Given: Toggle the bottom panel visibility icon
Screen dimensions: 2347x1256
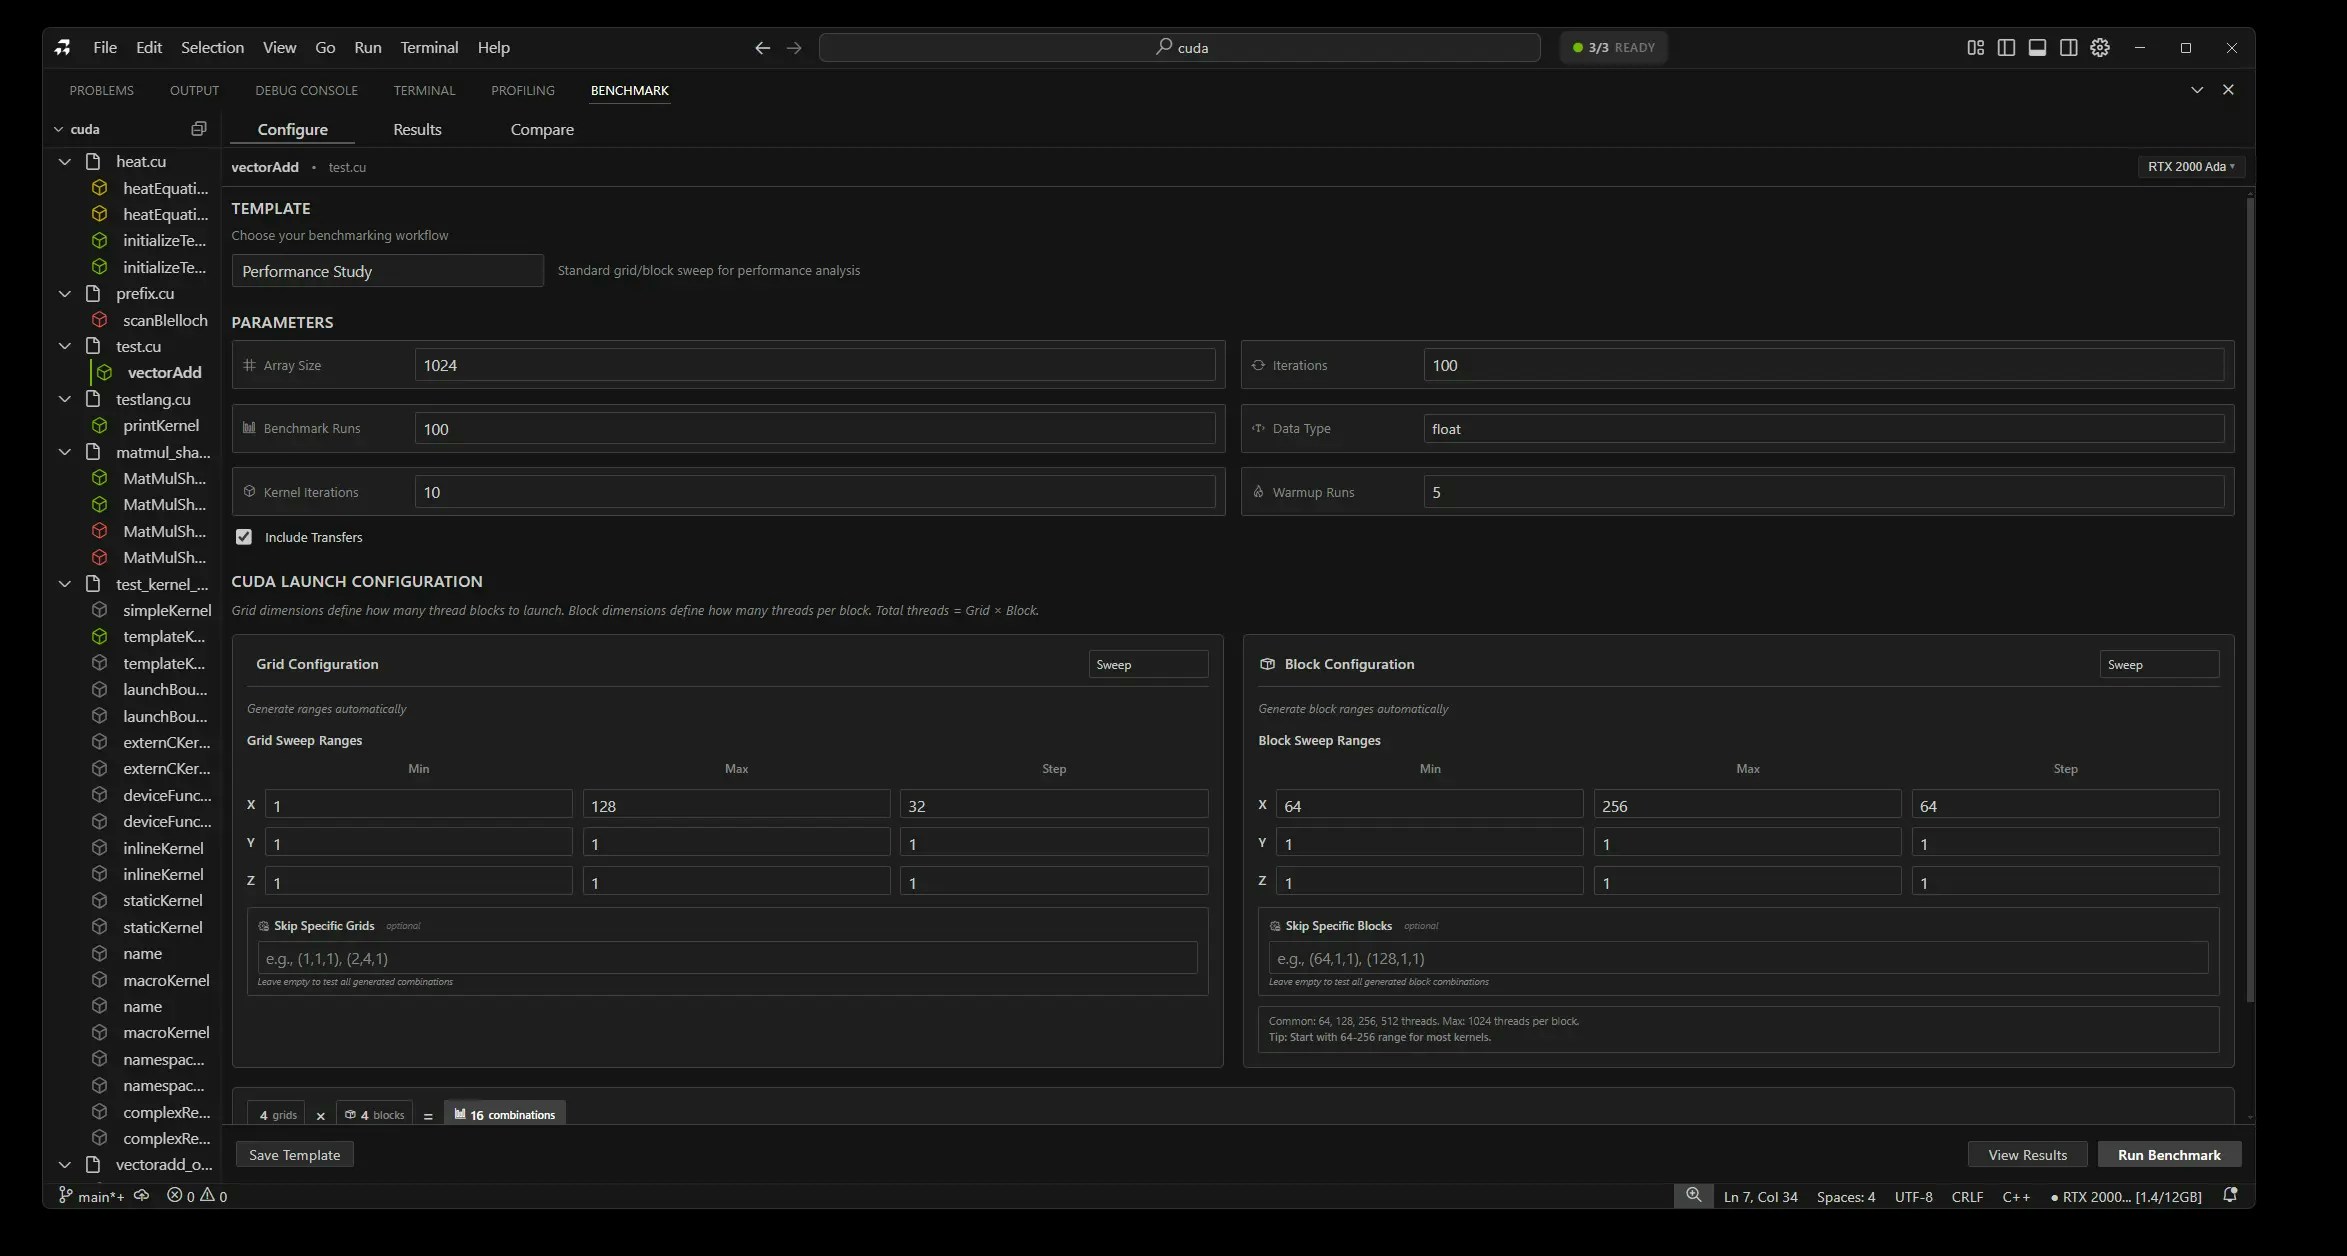Looking at the screenshot, I should 2038,47.
